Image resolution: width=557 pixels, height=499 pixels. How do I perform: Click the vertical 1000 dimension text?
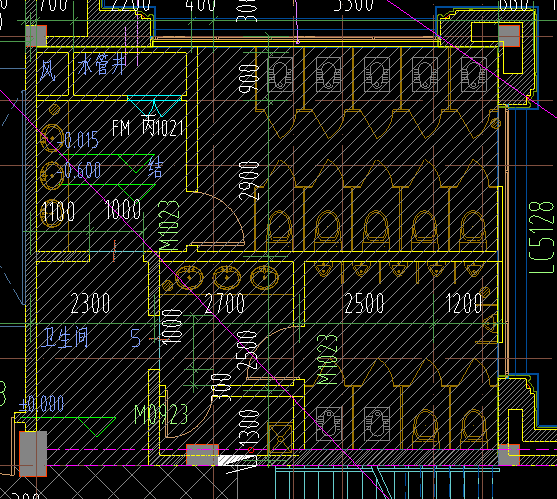click(x=173, y=326)
